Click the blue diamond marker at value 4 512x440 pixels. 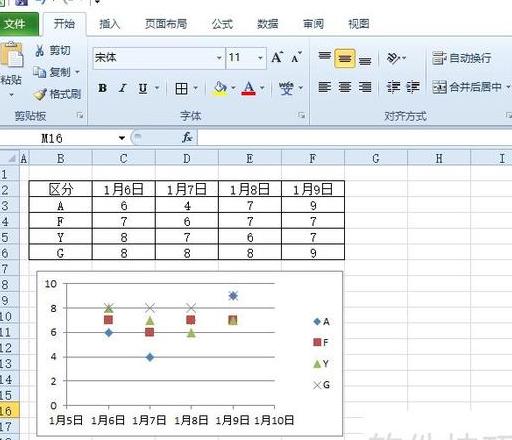click(150, 357)
